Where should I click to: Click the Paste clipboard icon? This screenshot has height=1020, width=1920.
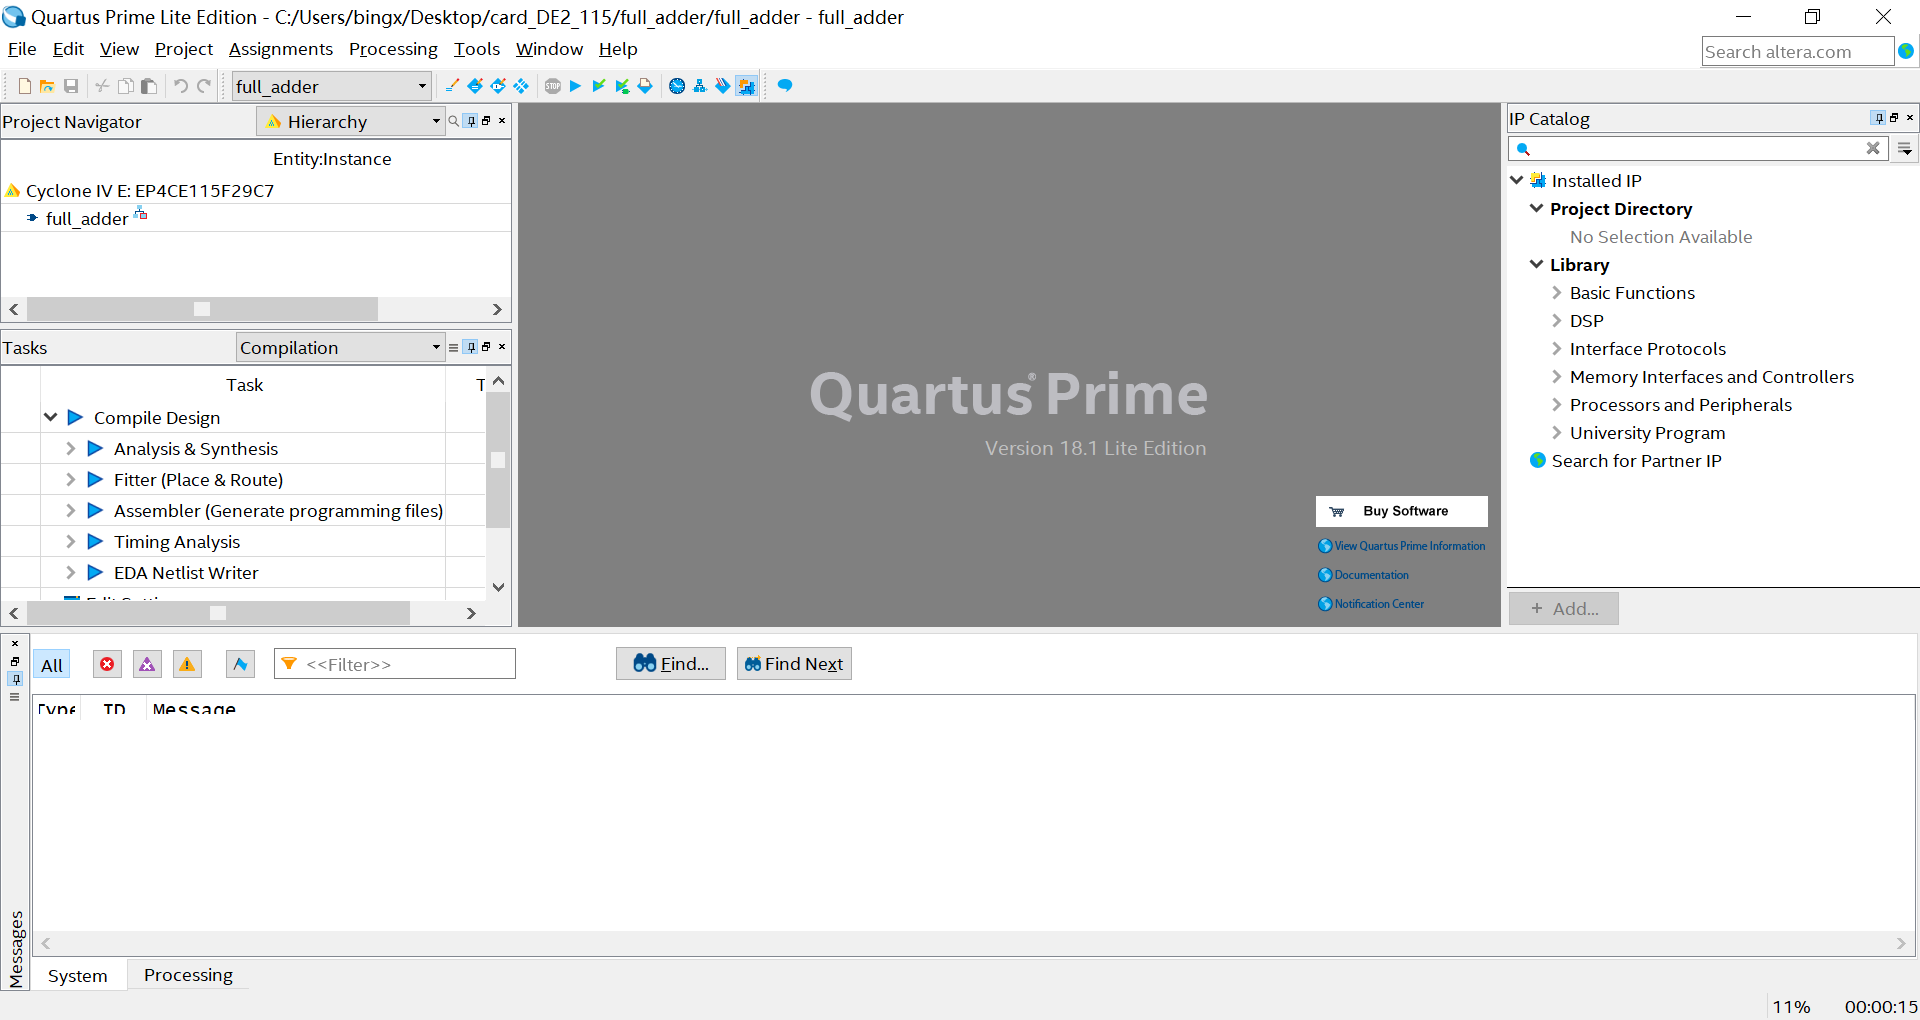coord(149,86)
